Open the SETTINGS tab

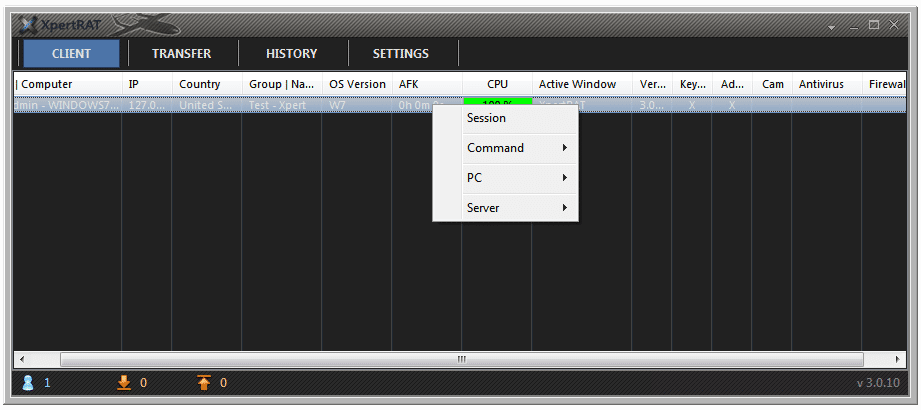coord(401,53)
